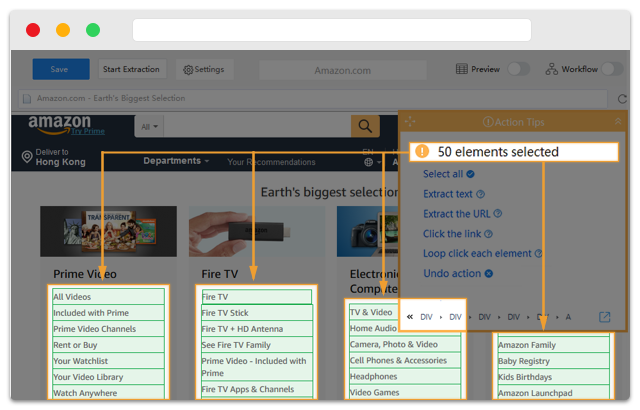
Task: Click the orange exclamation warning icon
Action: [x=422, y=151]
